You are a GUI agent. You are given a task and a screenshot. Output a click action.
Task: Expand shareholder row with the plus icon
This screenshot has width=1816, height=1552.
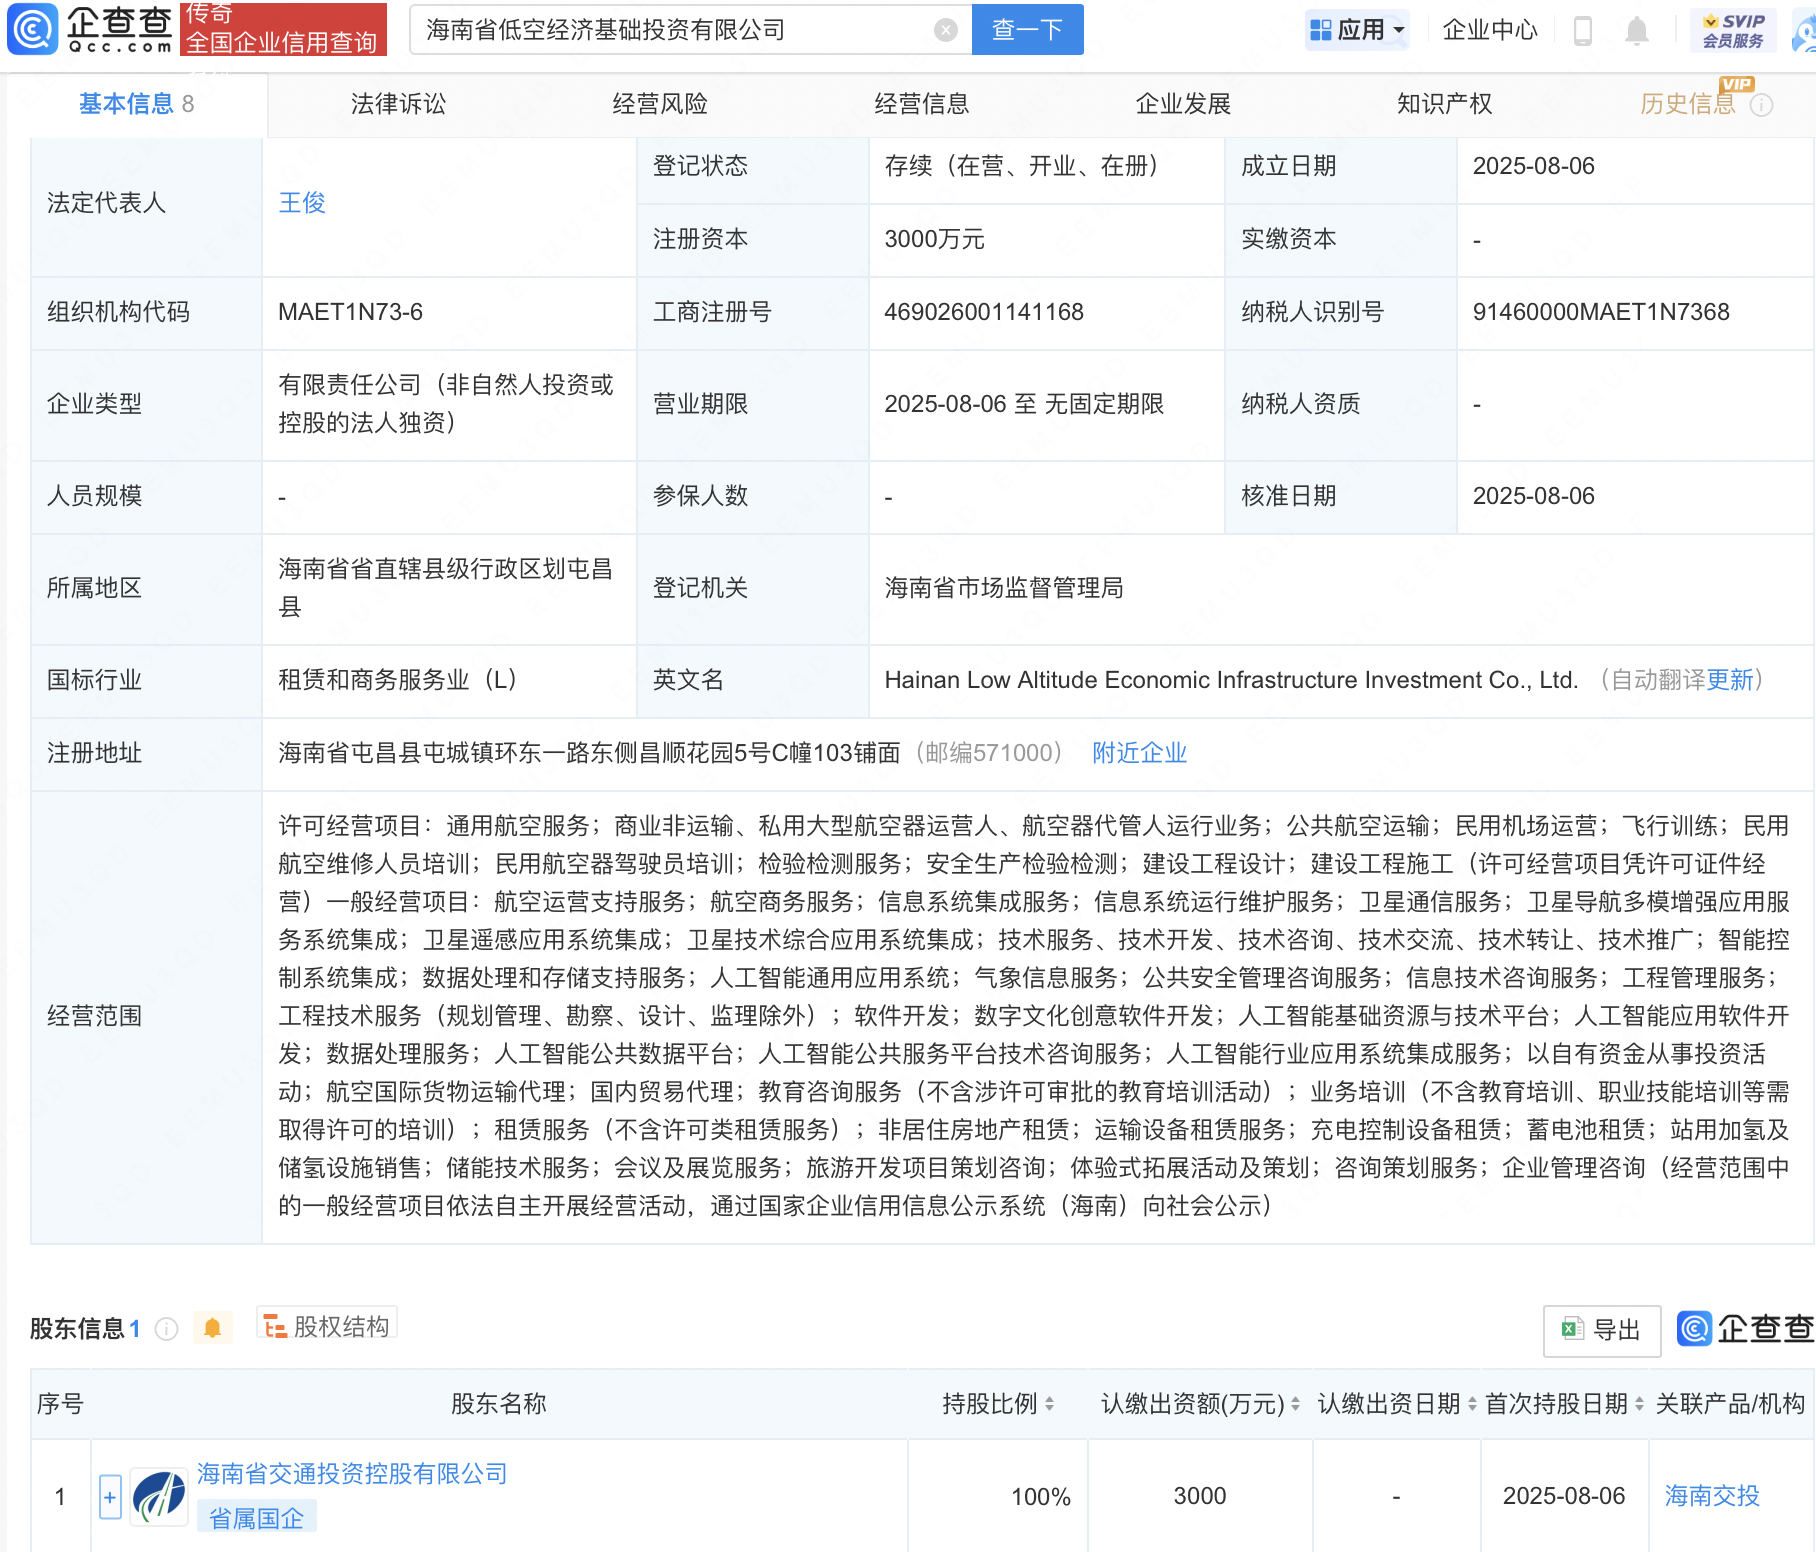tap(110, 1497)
